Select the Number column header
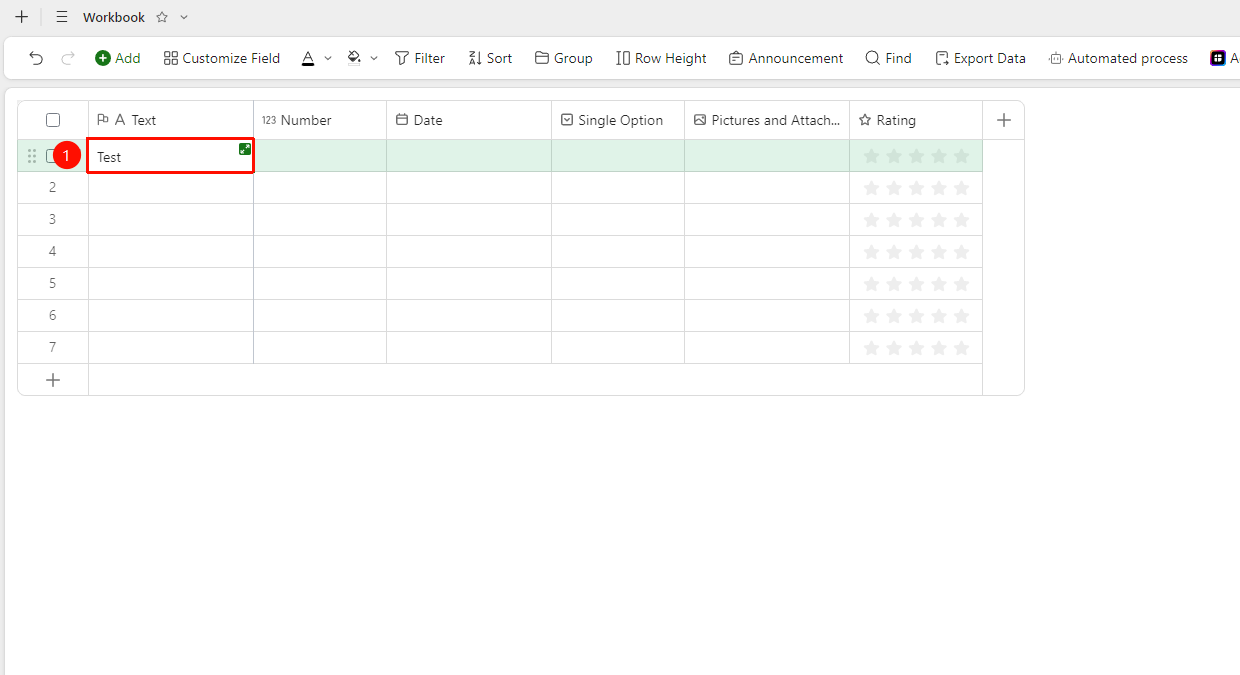The width and height of the screenshot is (1240, 675). tap(320, 120)
